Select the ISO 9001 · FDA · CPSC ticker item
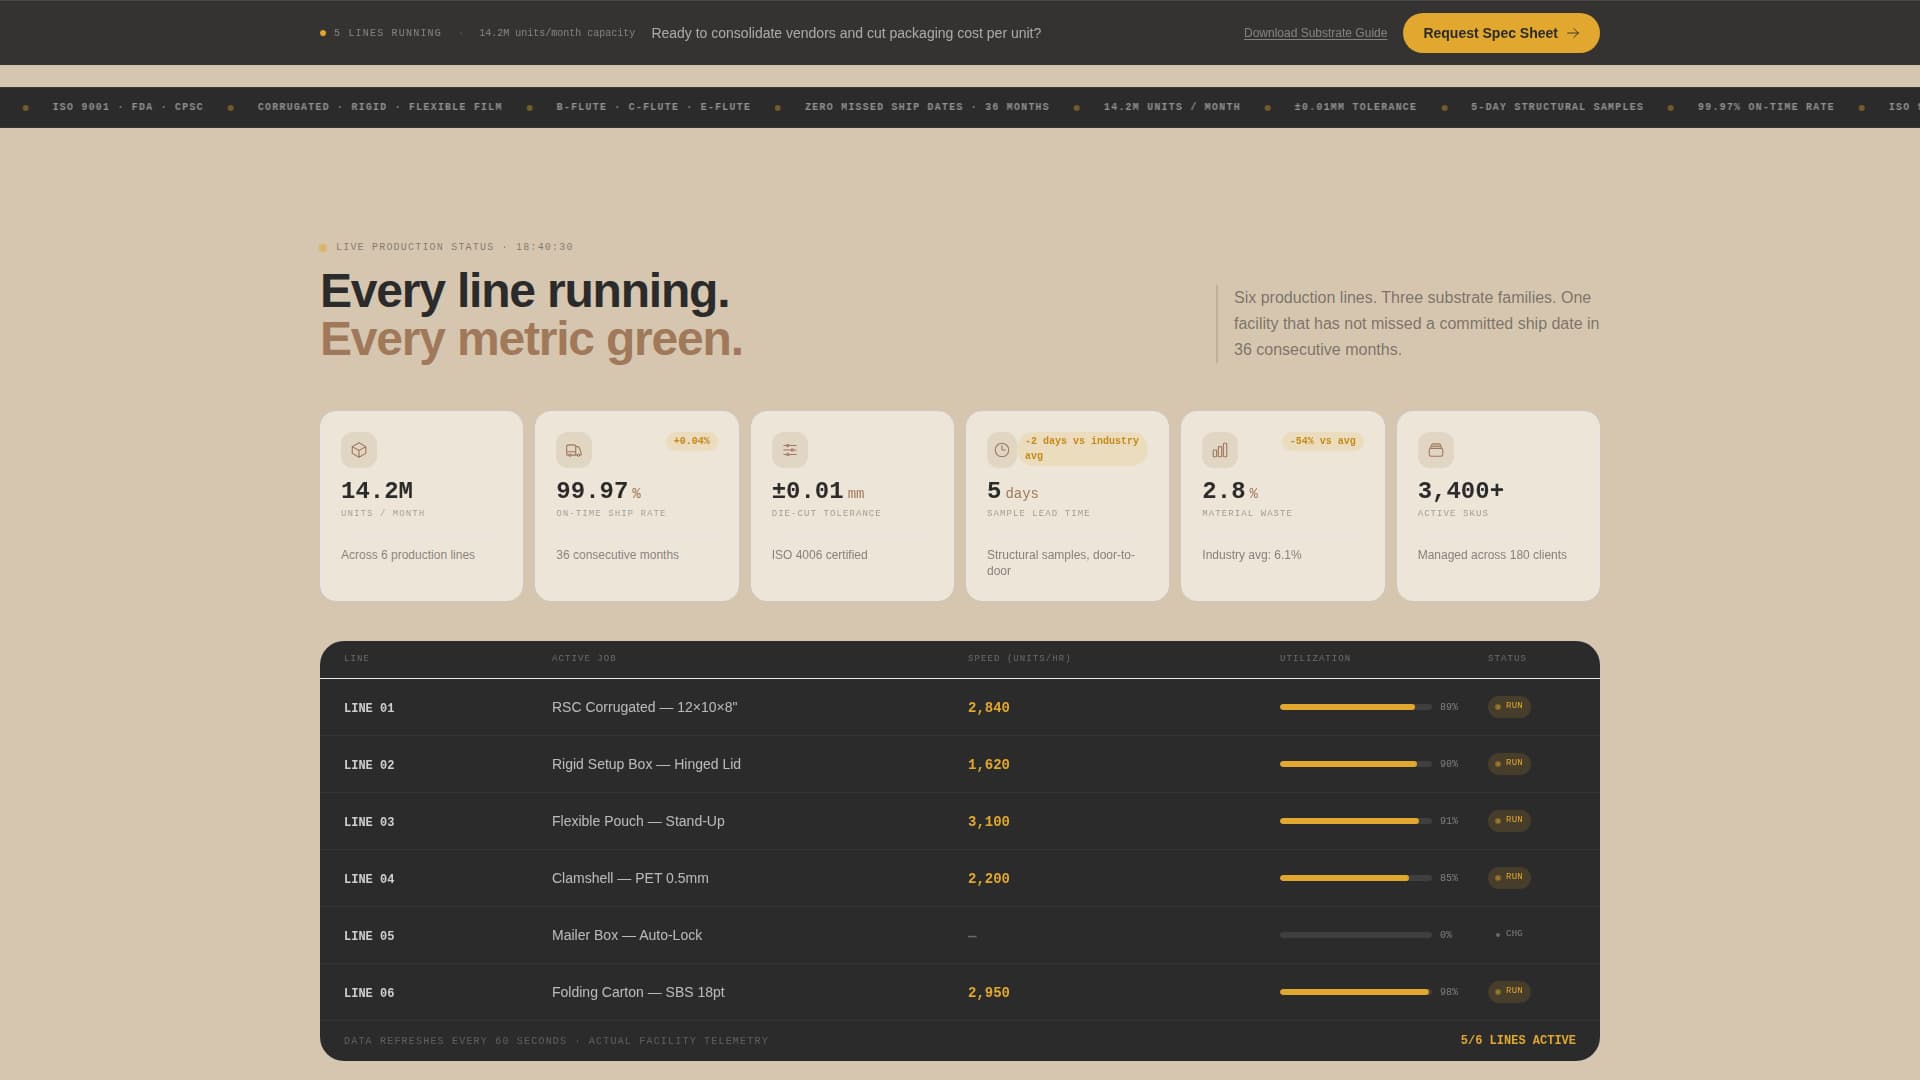1920x1080 pixels. click(x=127, y=107)
